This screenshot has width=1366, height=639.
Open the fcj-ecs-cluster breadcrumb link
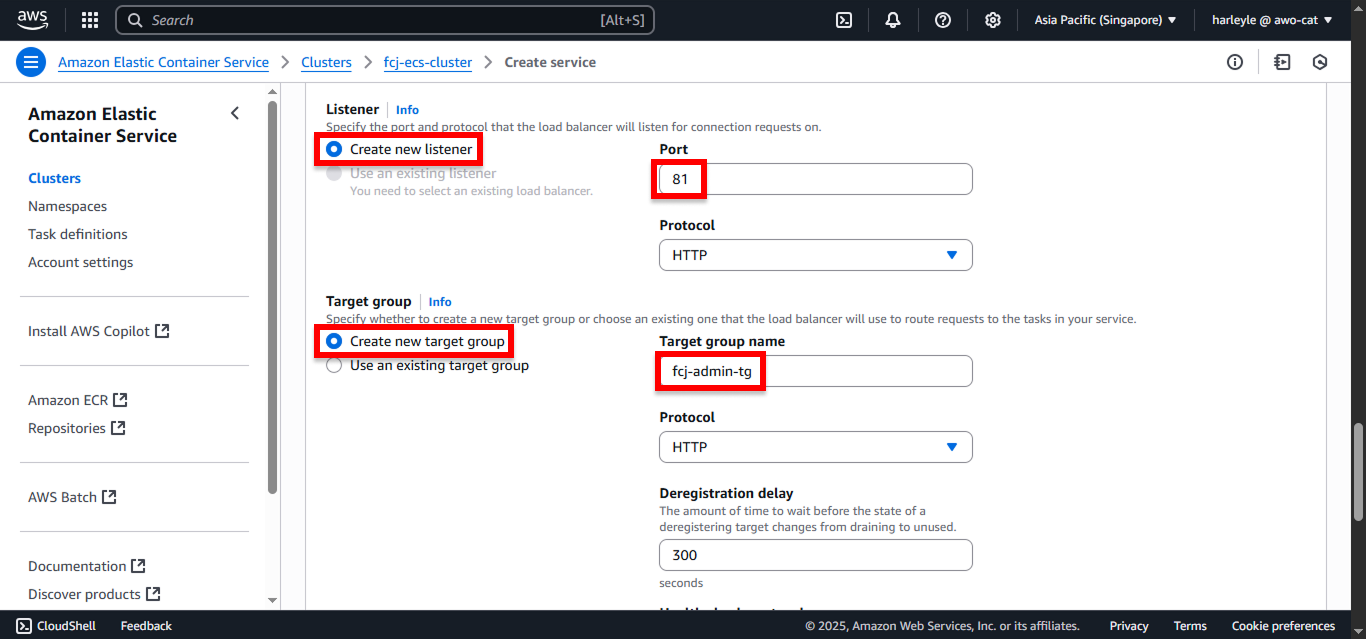[x=428, y=62]
